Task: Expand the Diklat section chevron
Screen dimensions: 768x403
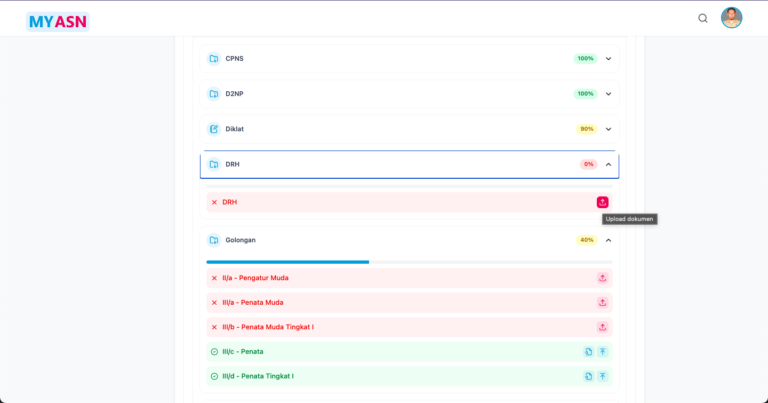Action: coord(608,129)
